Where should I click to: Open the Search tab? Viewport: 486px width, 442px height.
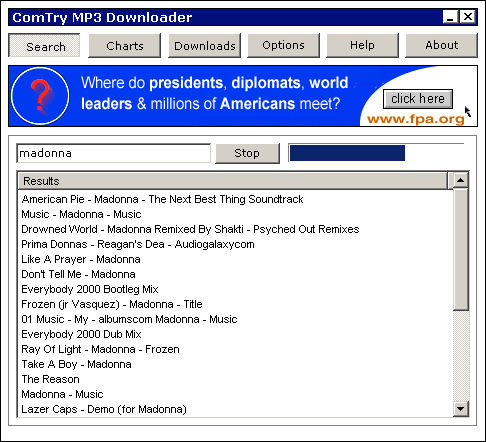pos(44,45)
